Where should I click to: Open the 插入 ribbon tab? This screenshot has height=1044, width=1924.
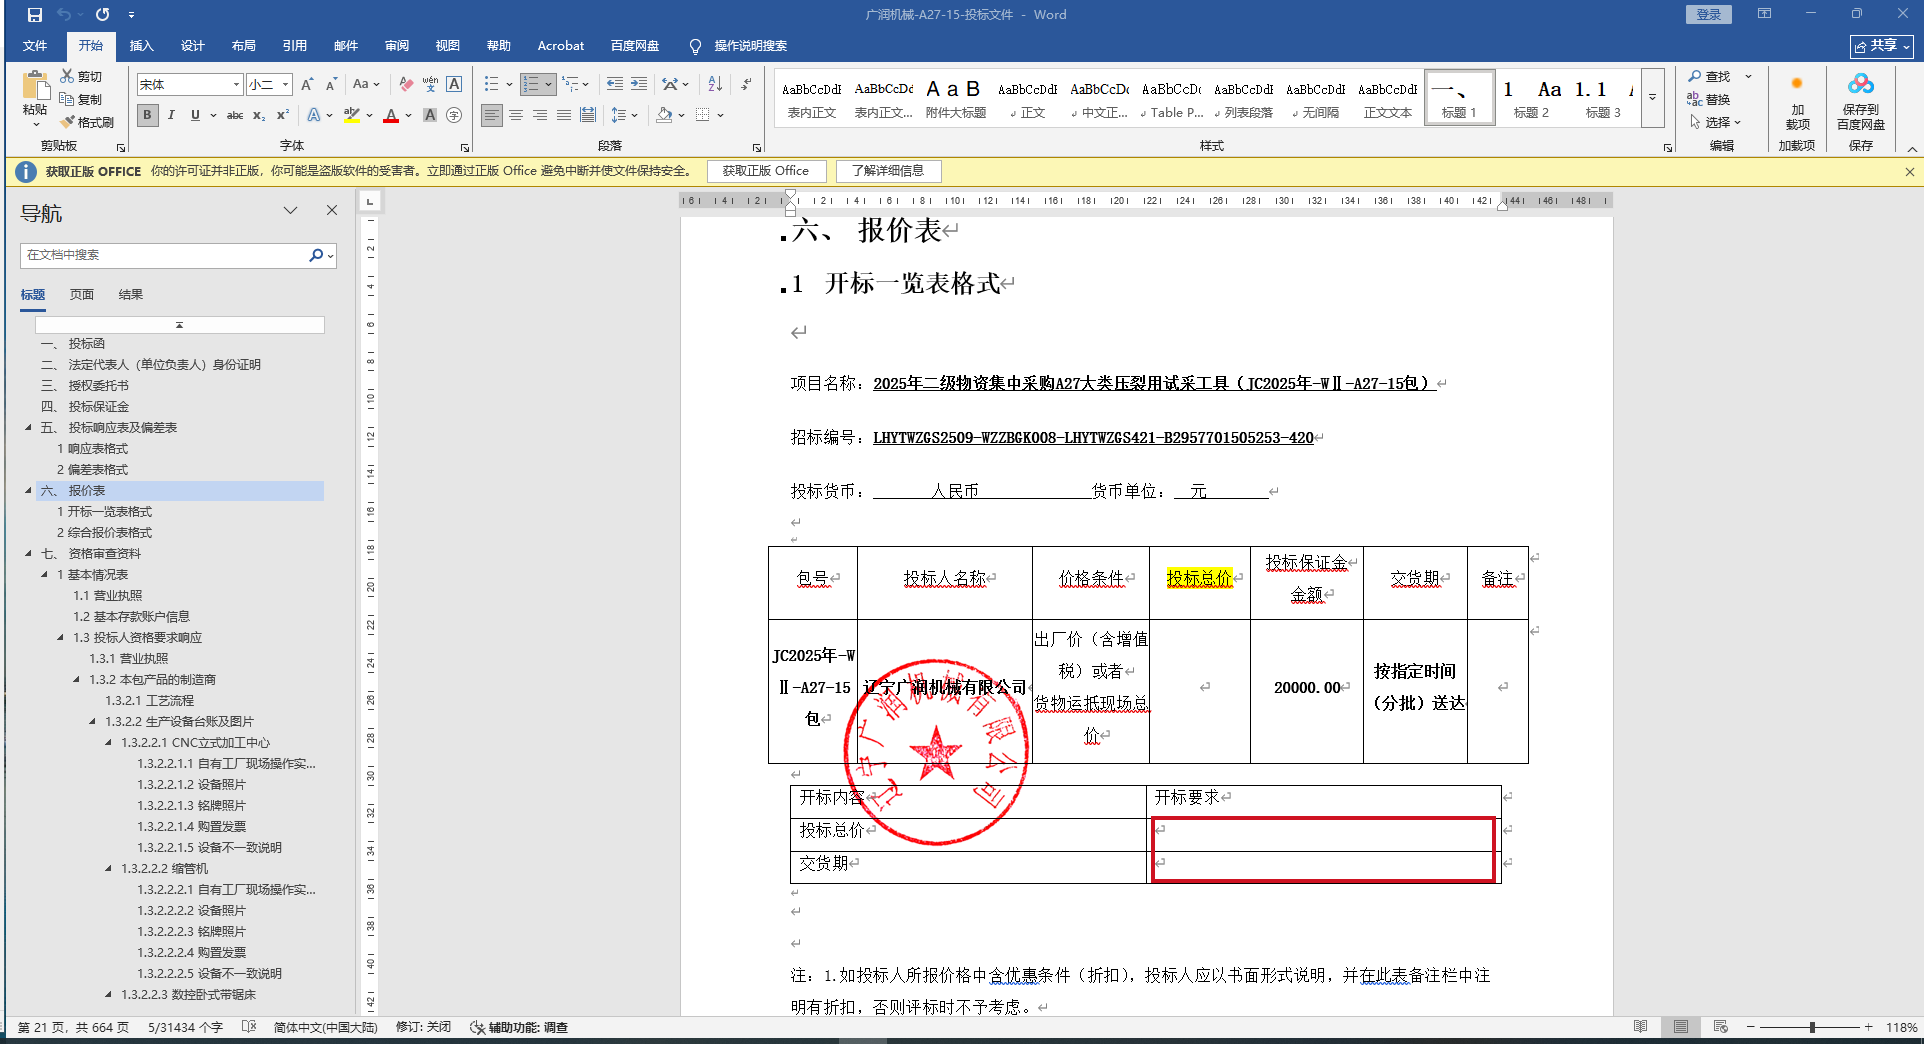tap(141, 46)
